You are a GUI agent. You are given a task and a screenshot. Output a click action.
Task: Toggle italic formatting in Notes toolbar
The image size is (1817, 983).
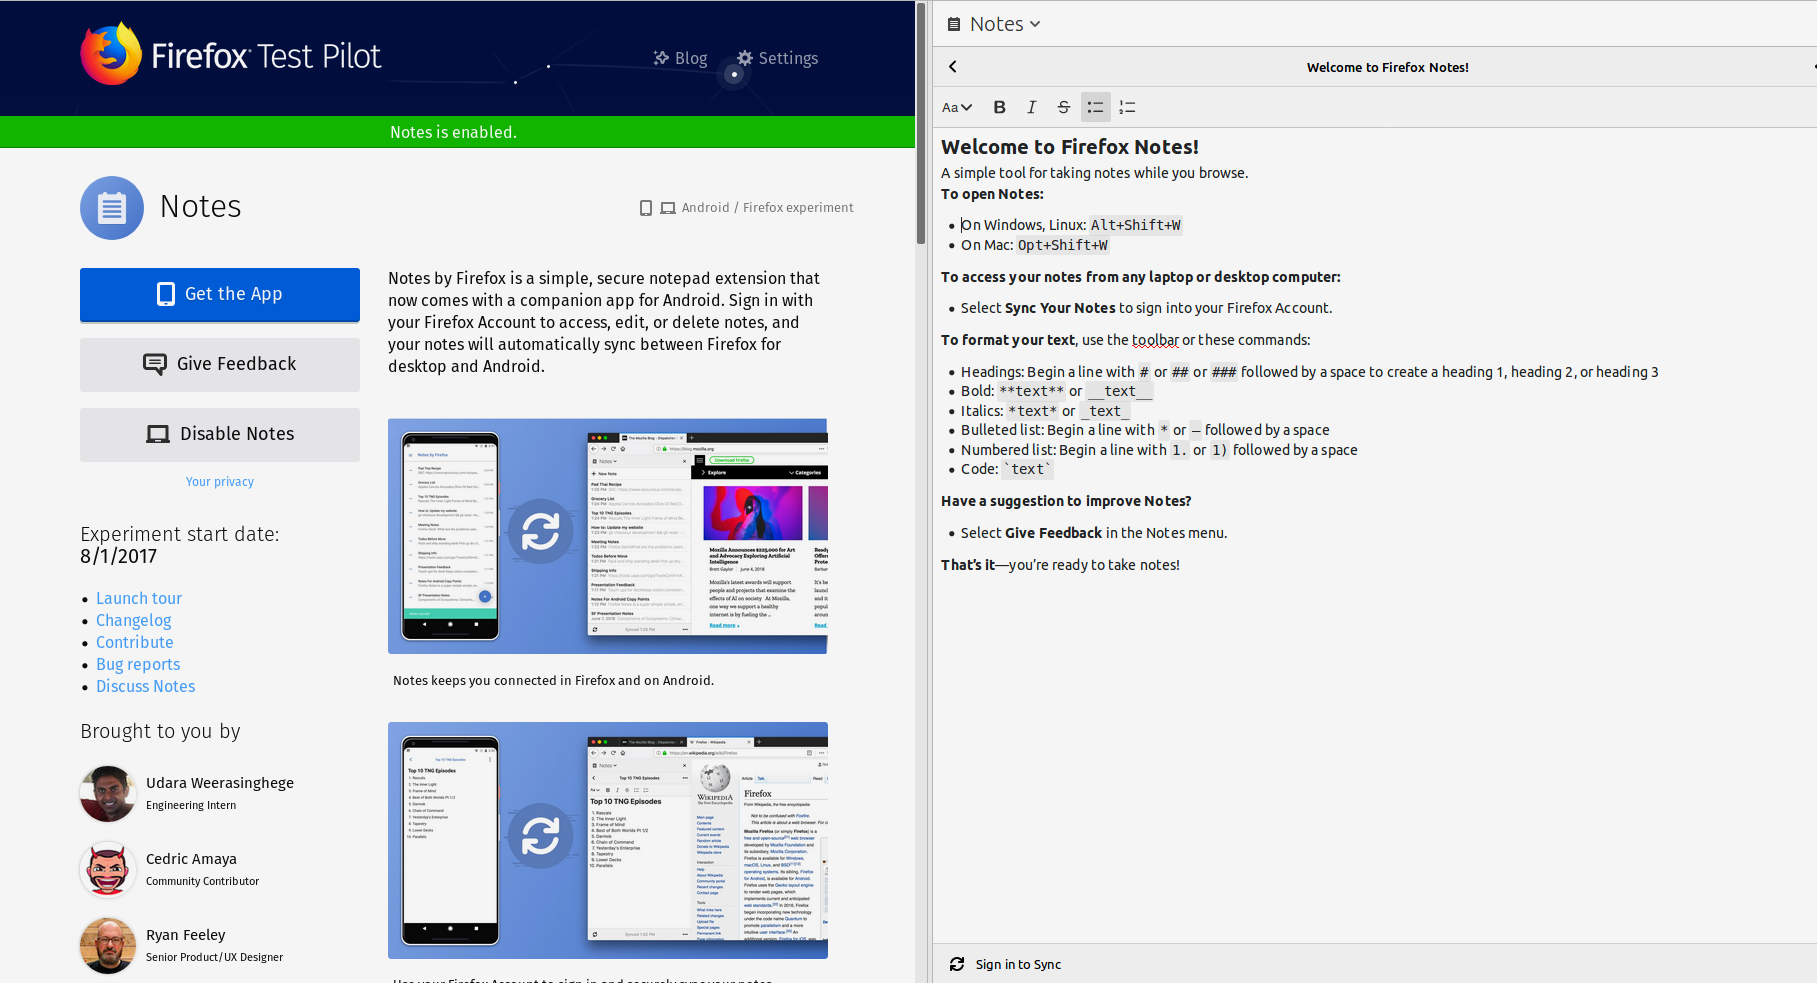click(x=1031, y=107)
